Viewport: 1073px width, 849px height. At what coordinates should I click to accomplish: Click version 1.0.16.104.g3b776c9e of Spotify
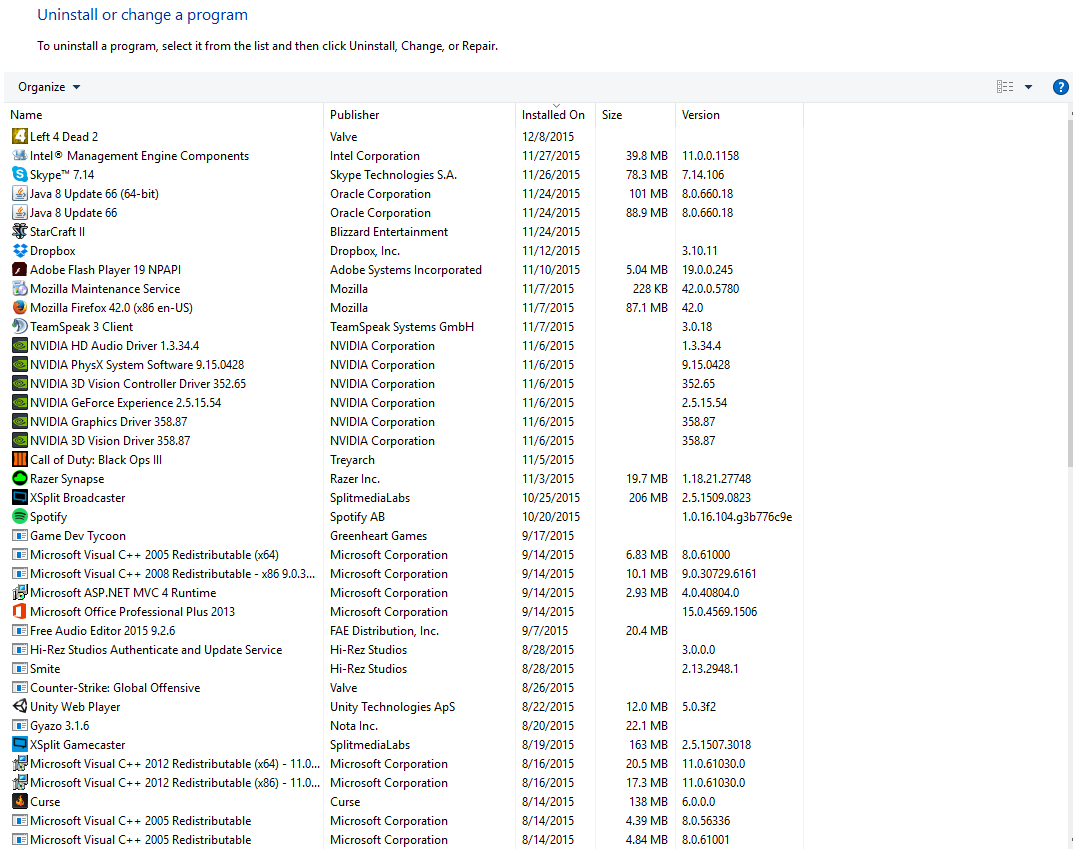tap(737, 517)
